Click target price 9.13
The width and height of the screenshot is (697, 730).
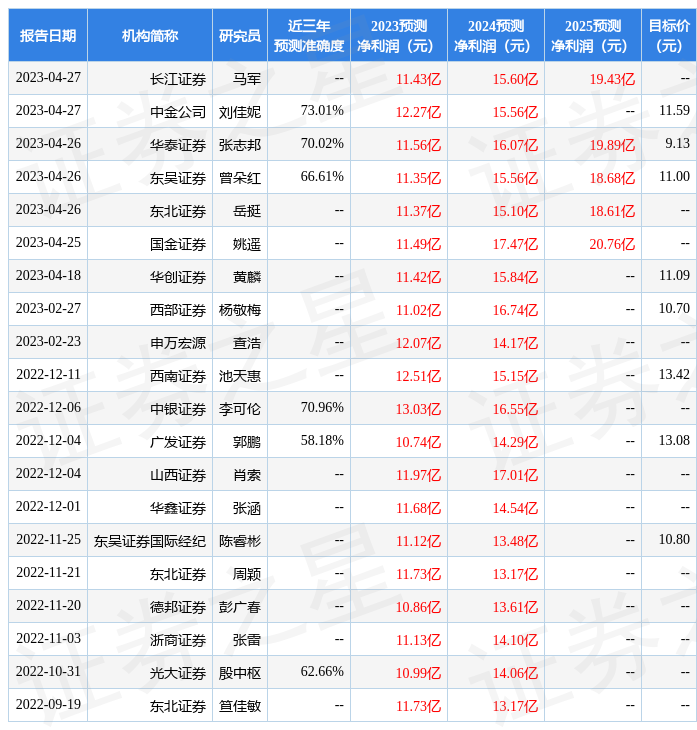[677, 143]
